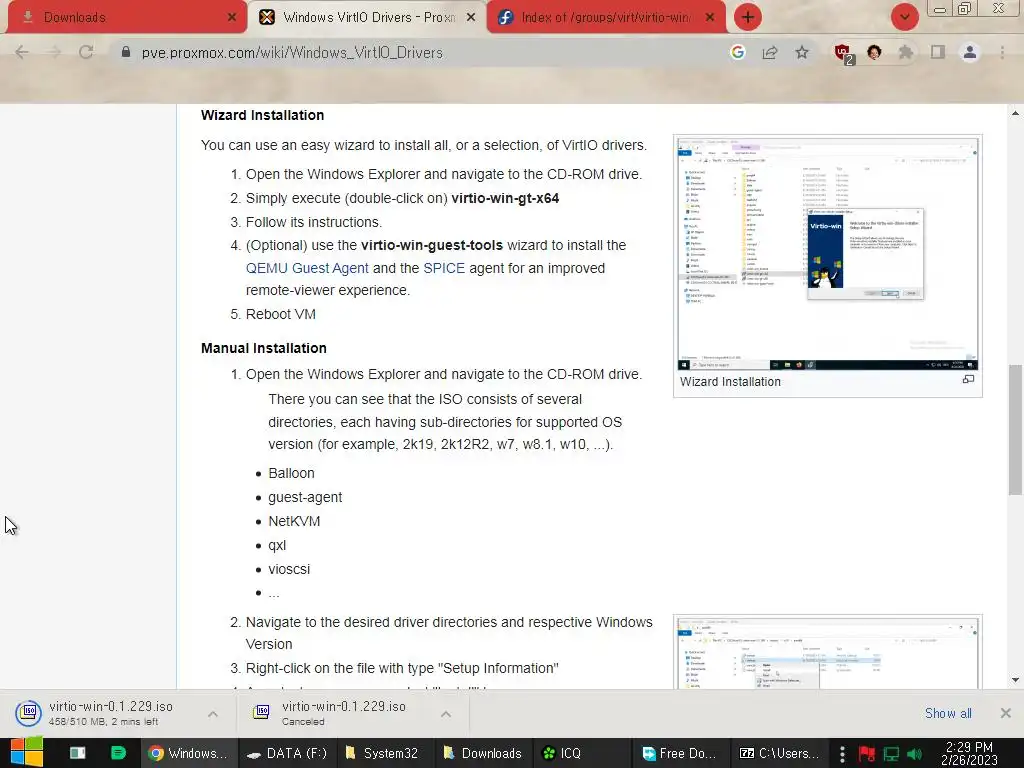Viewport: 1024px width, 768px height.
Task: Open the uBlock shield extension icon
Action: 843,53
